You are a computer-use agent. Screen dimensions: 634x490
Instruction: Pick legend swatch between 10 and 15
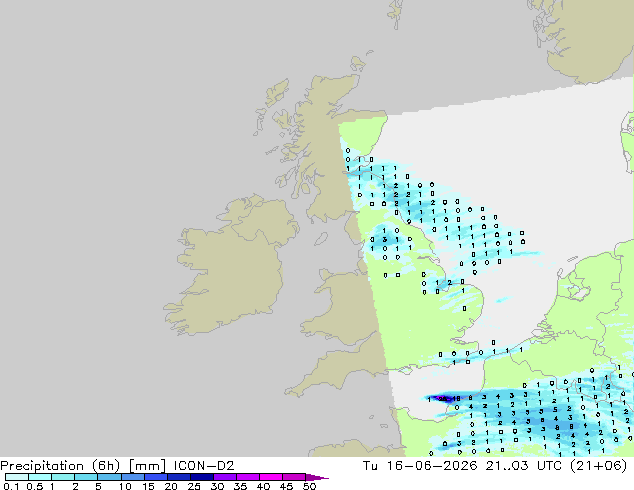133,477
